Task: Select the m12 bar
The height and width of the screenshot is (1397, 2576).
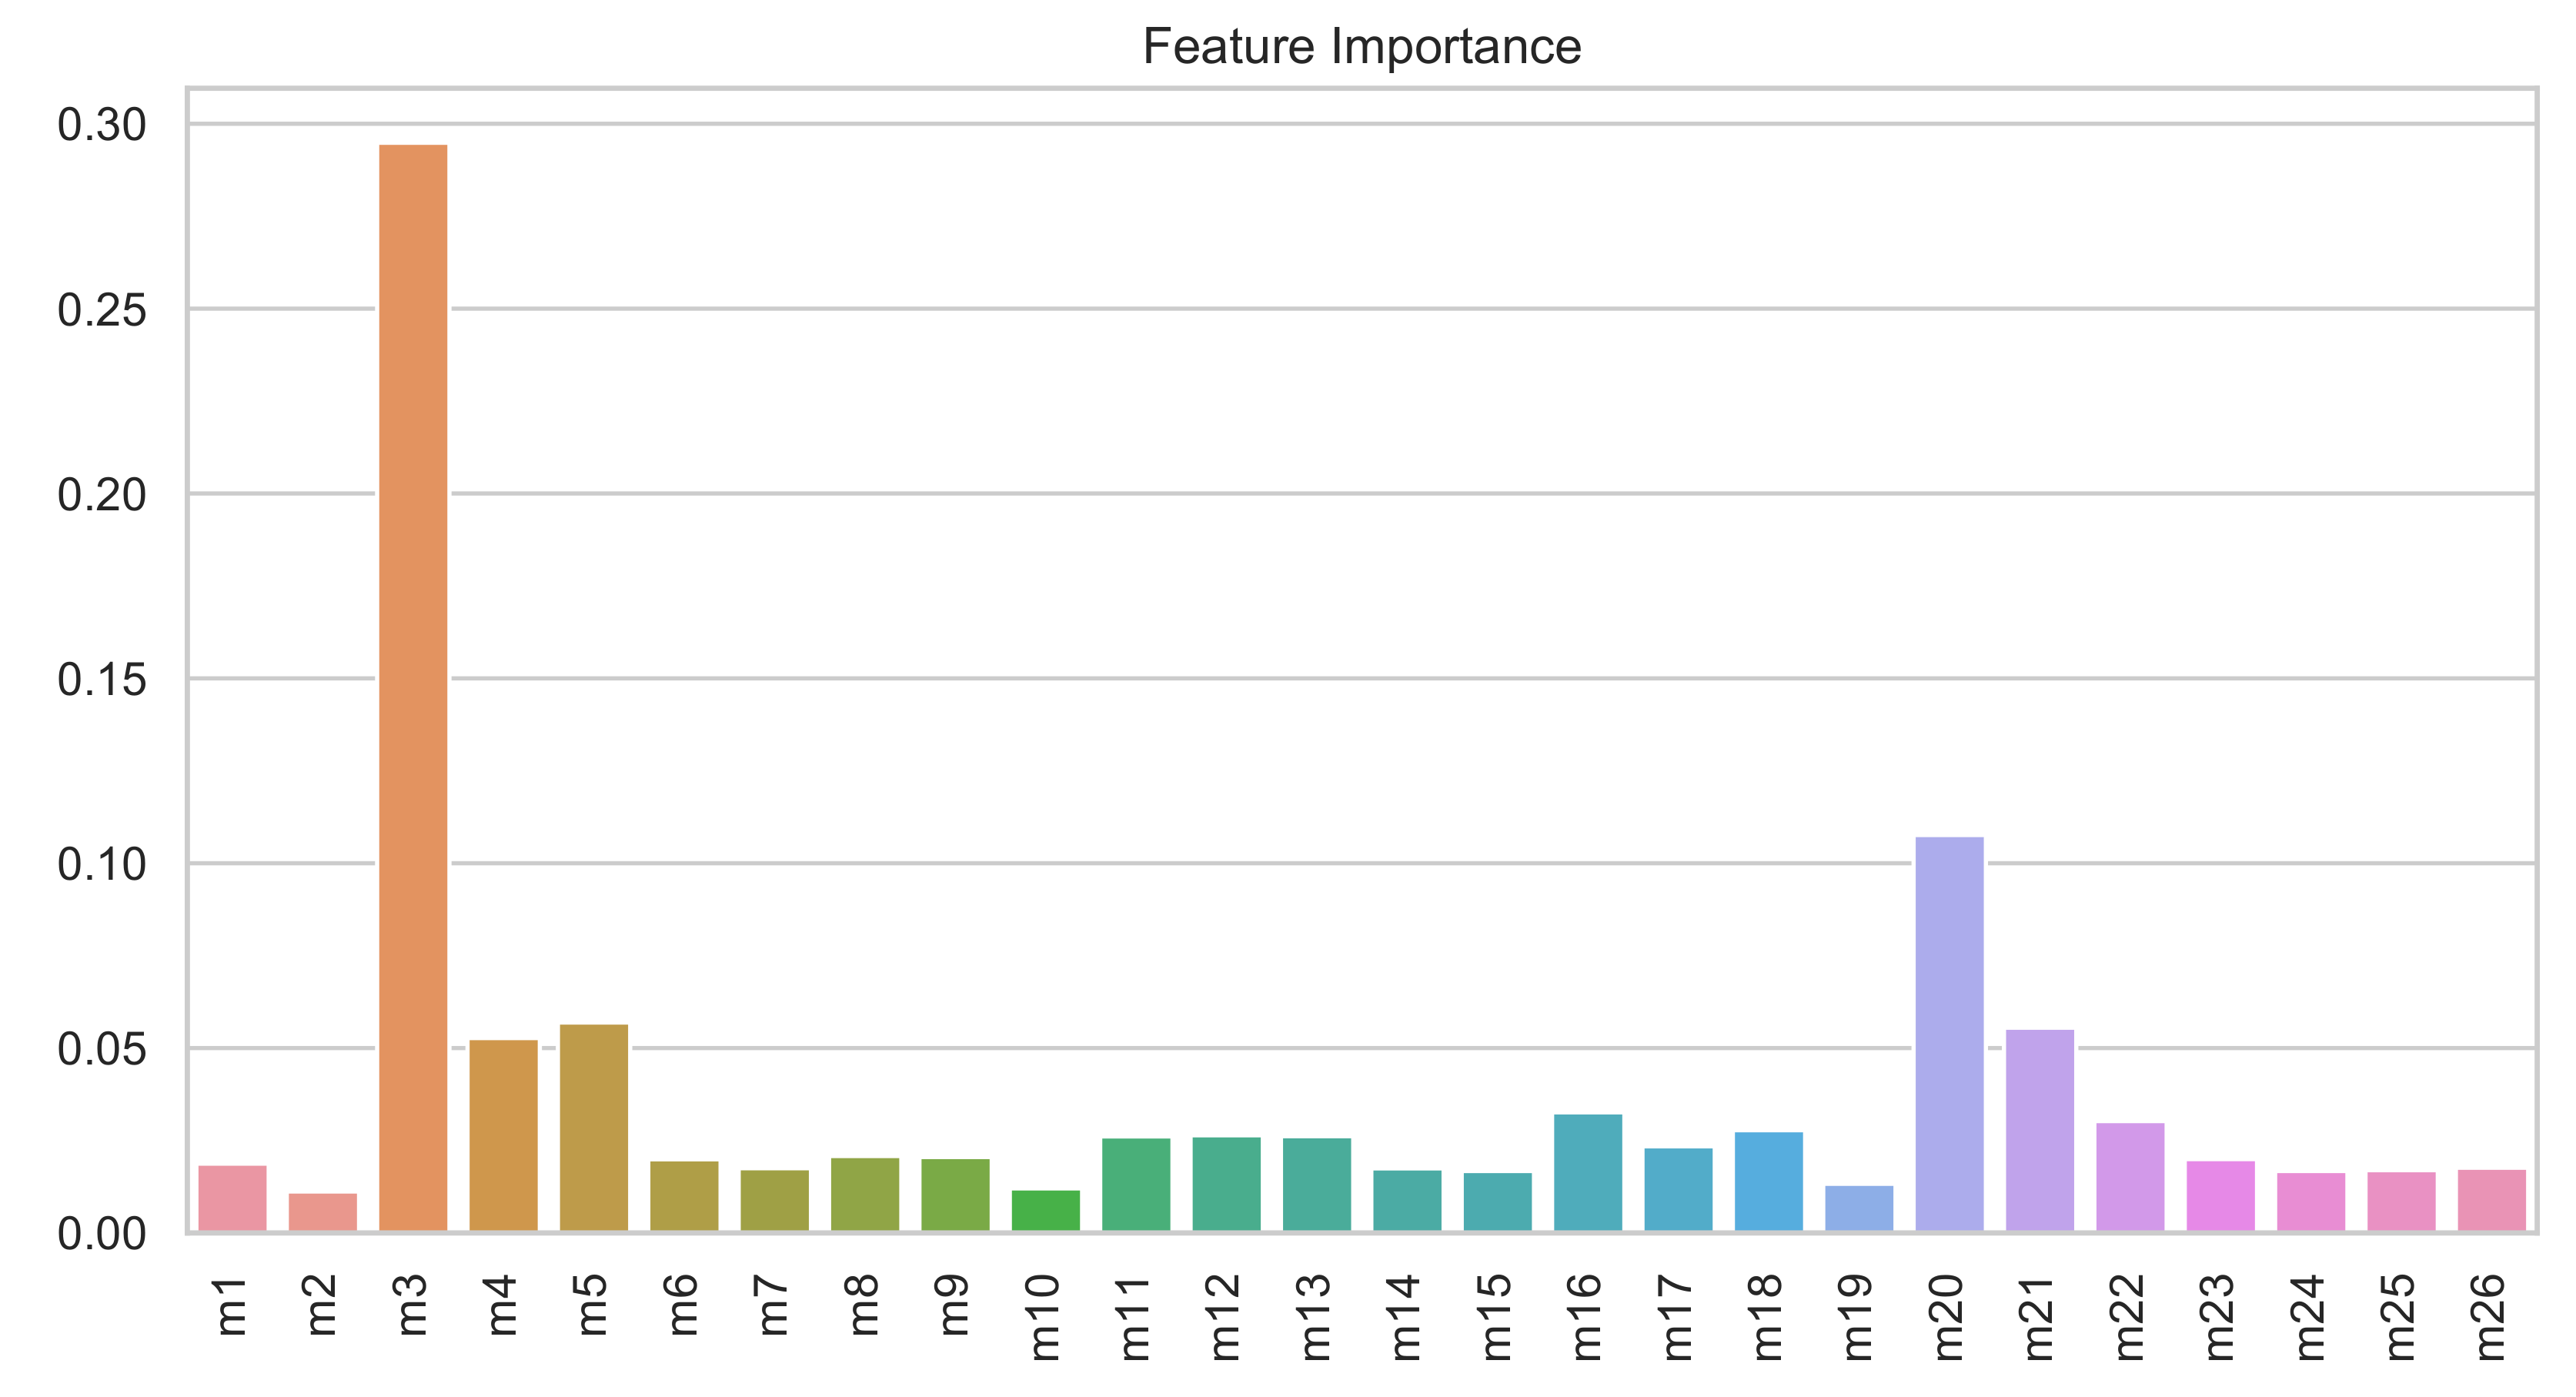Action: coord(1226,1184)
